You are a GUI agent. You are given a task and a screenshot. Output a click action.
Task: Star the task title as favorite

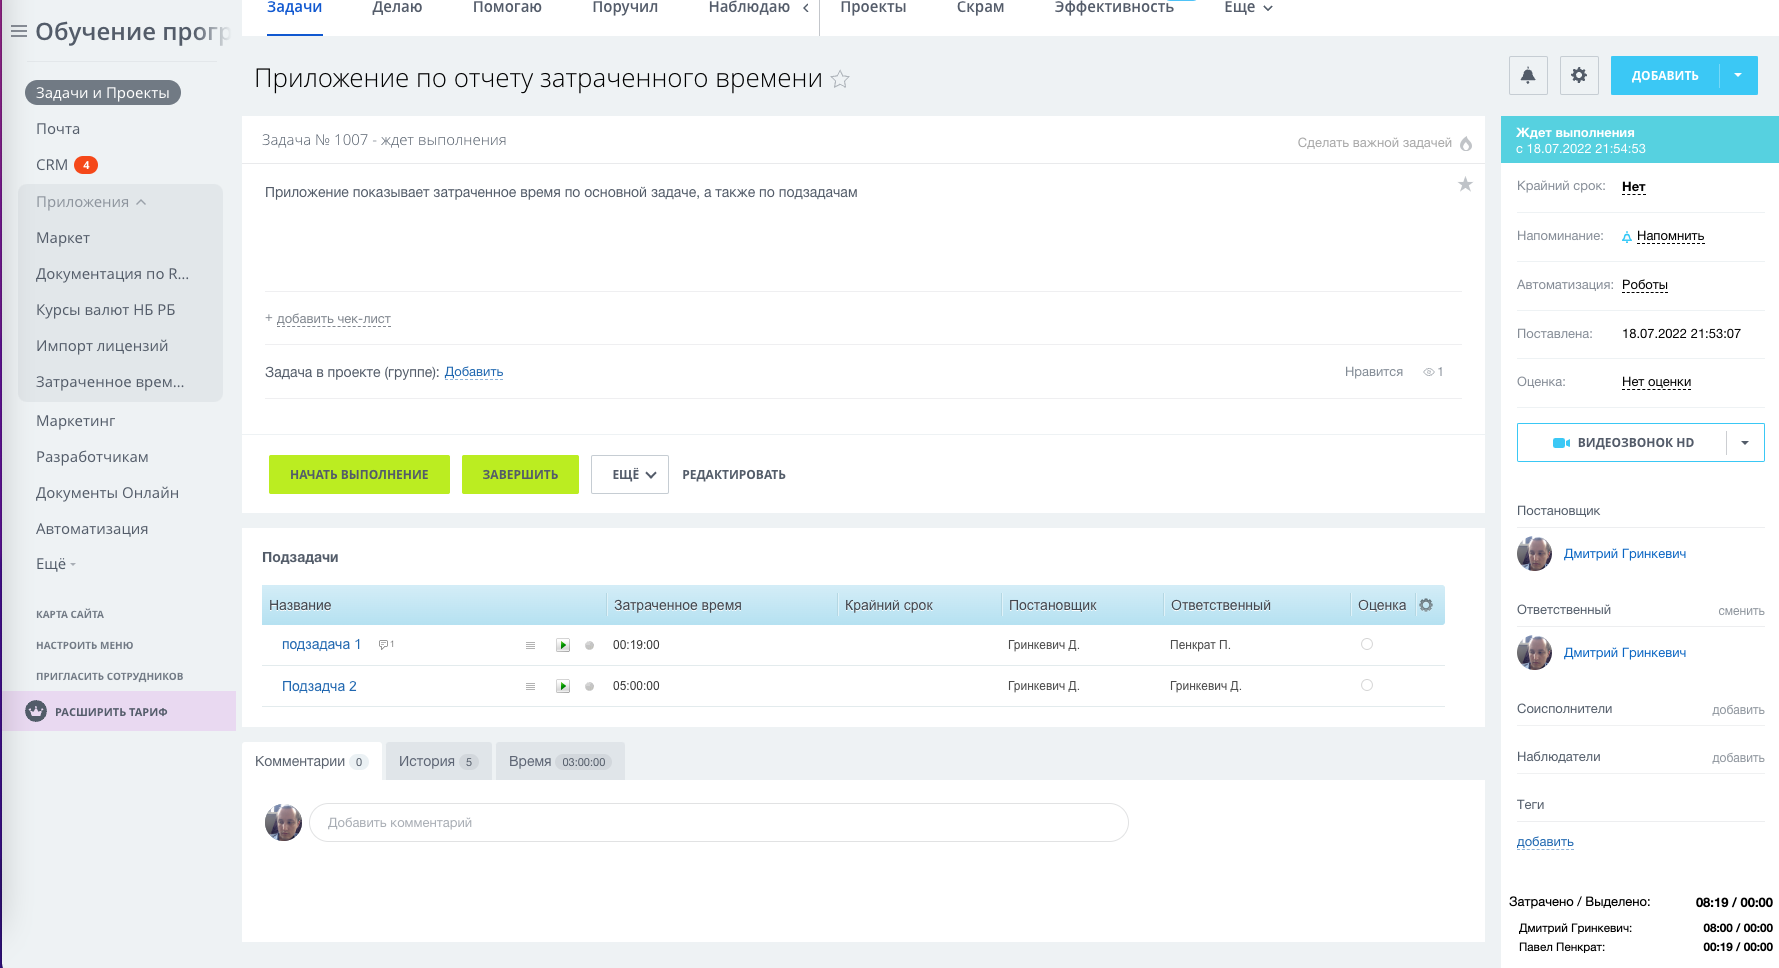[840, 79]
